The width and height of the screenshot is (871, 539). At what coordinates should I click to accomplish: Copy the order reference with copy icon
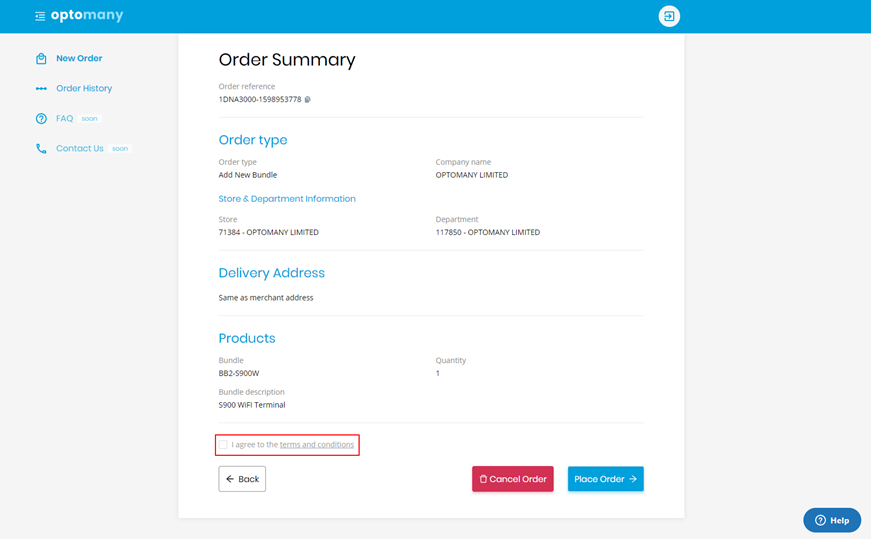click(307, 99)
